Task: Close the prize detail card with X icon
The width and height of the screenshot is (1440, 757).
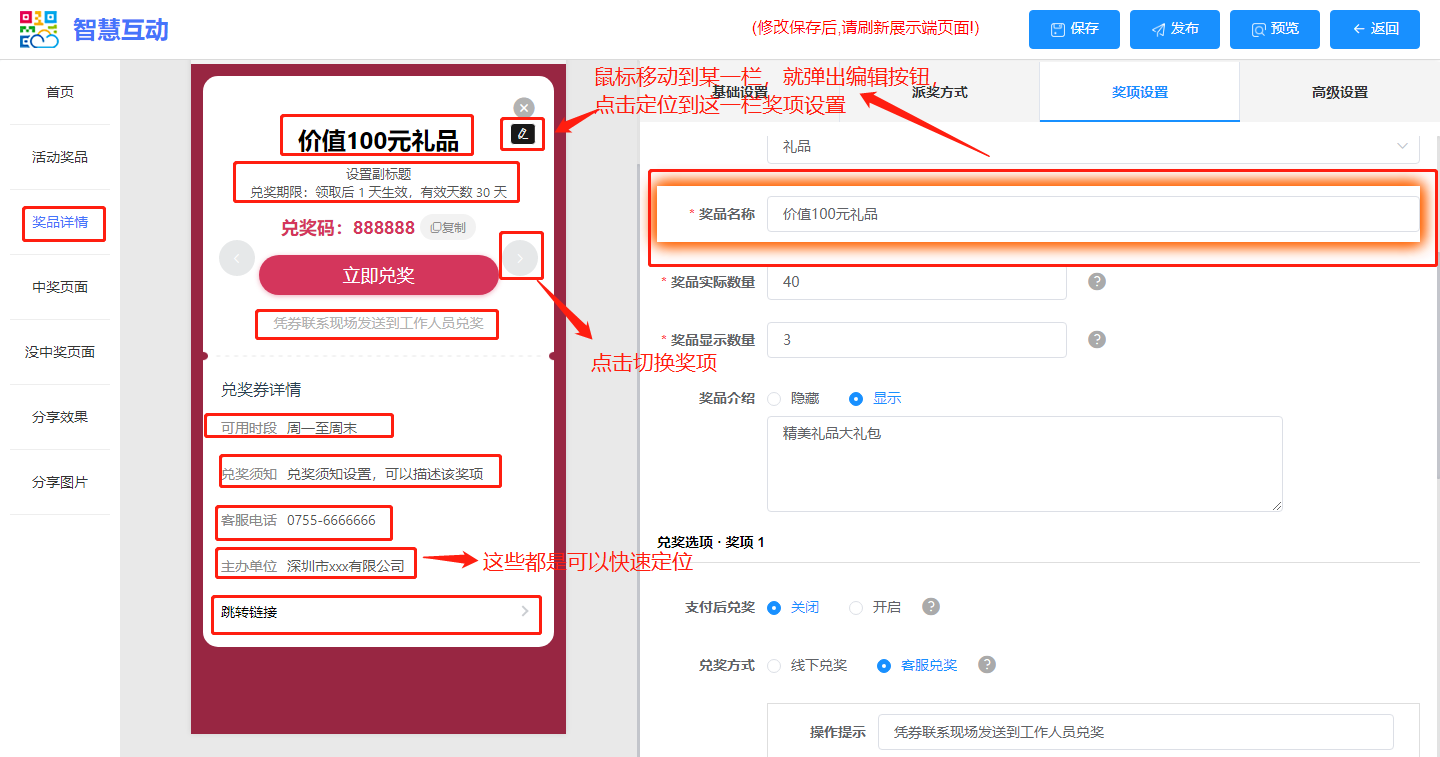Action: pos(524,107)
